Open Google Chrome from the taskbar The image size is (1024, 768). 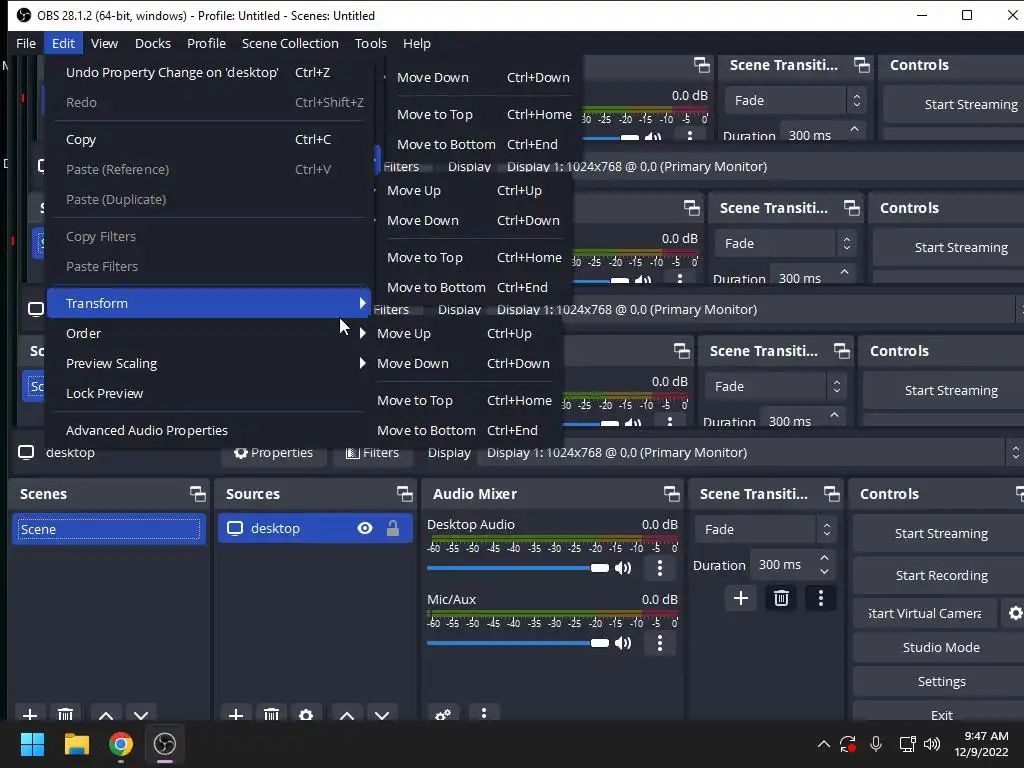121,744
